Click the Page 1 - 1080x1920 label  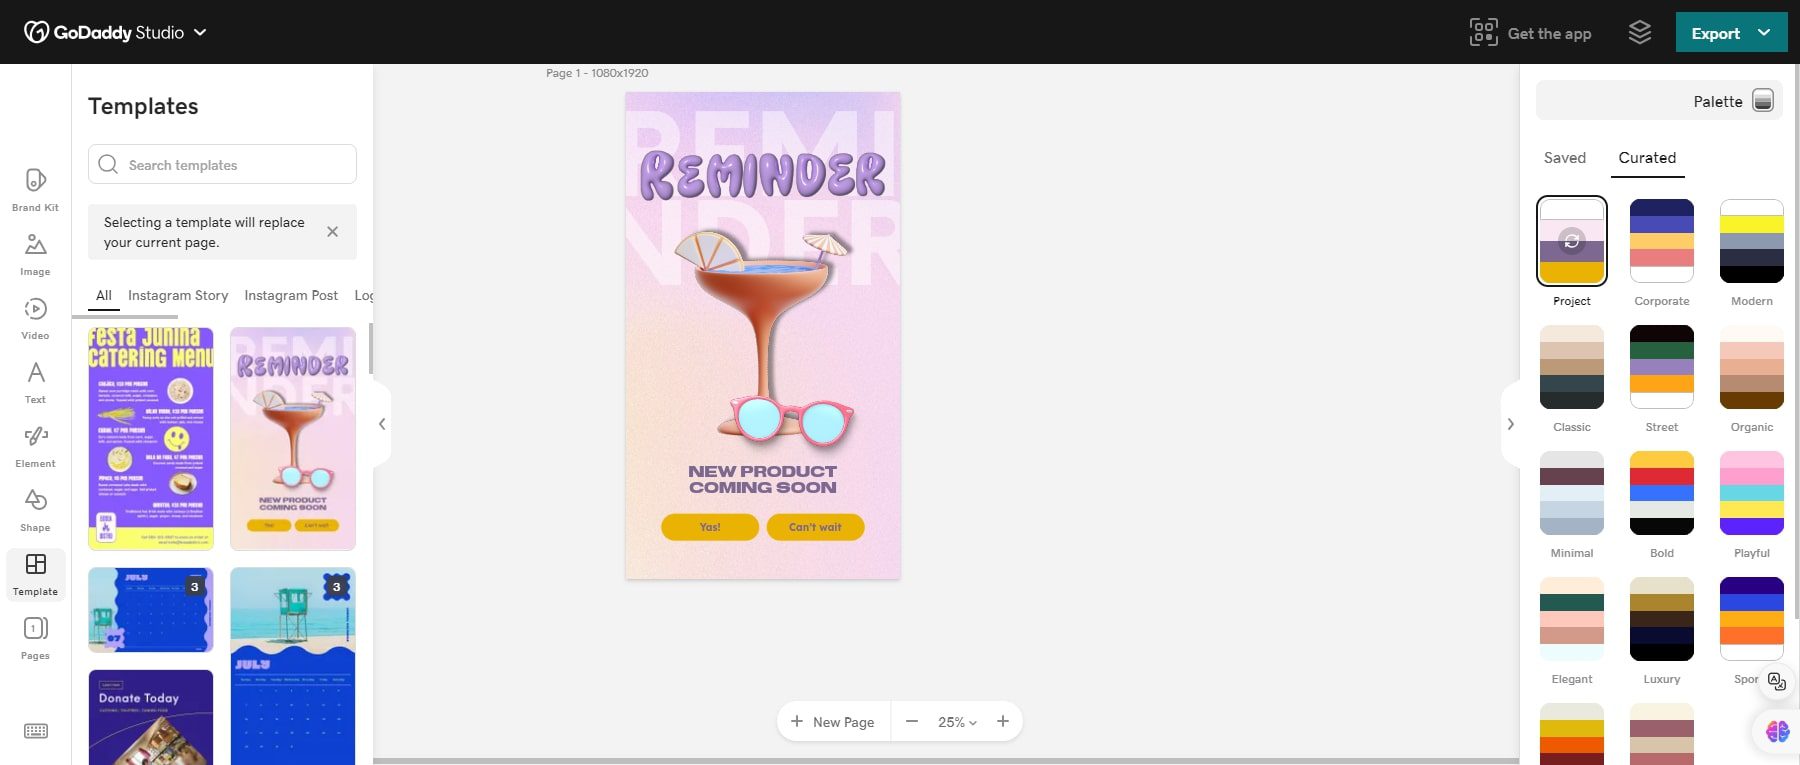coord(597,73)
